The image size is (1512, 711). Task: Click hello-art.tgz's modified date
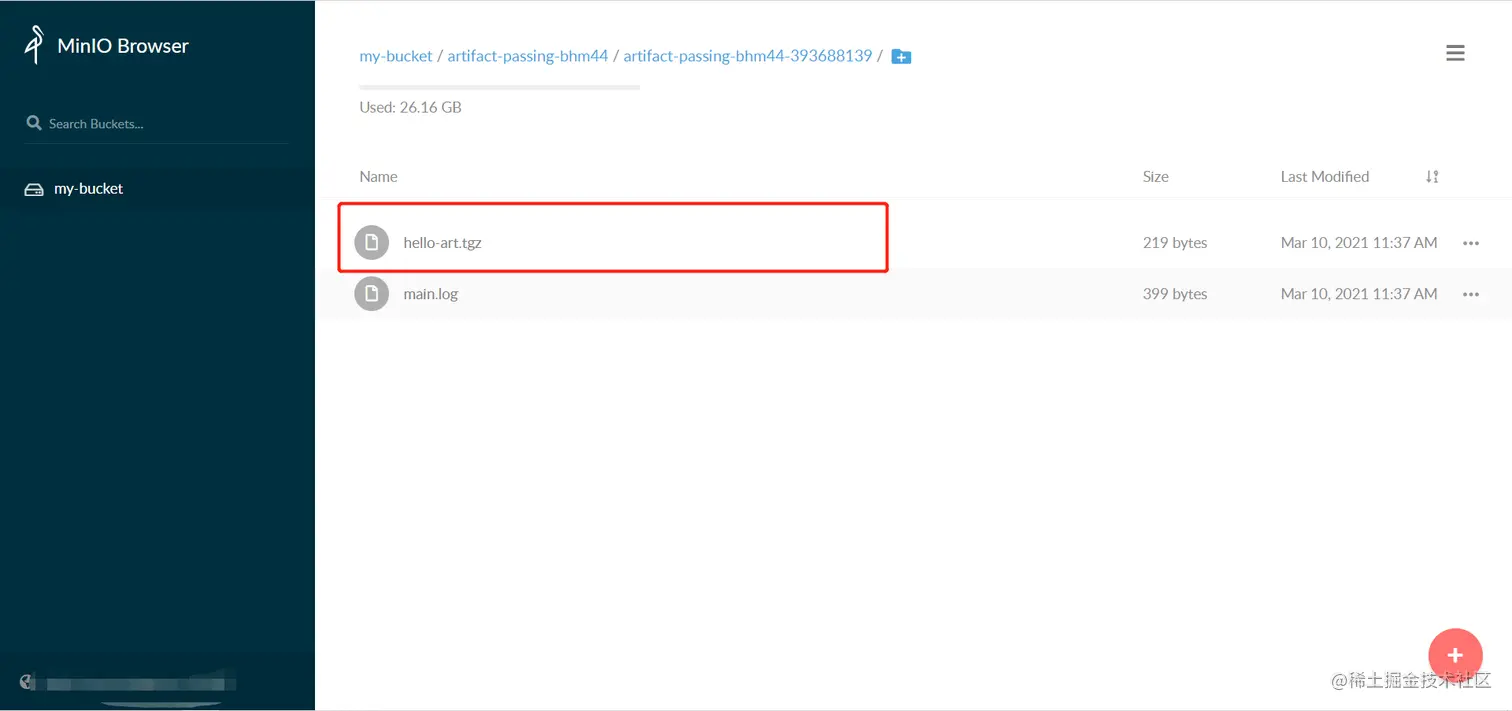1359,242
